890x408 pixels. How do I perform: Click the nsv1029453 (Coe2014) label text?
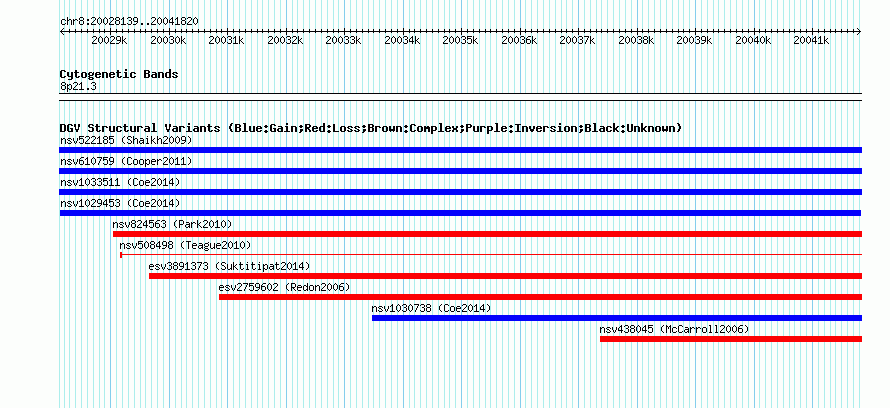click(x=120, y=203)
